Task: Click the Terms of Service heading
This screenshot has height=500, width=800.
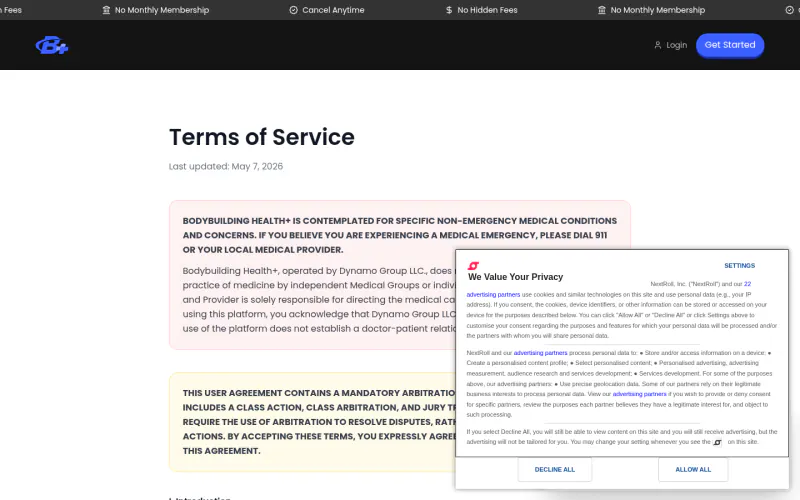Action: [x=262, y=137]
